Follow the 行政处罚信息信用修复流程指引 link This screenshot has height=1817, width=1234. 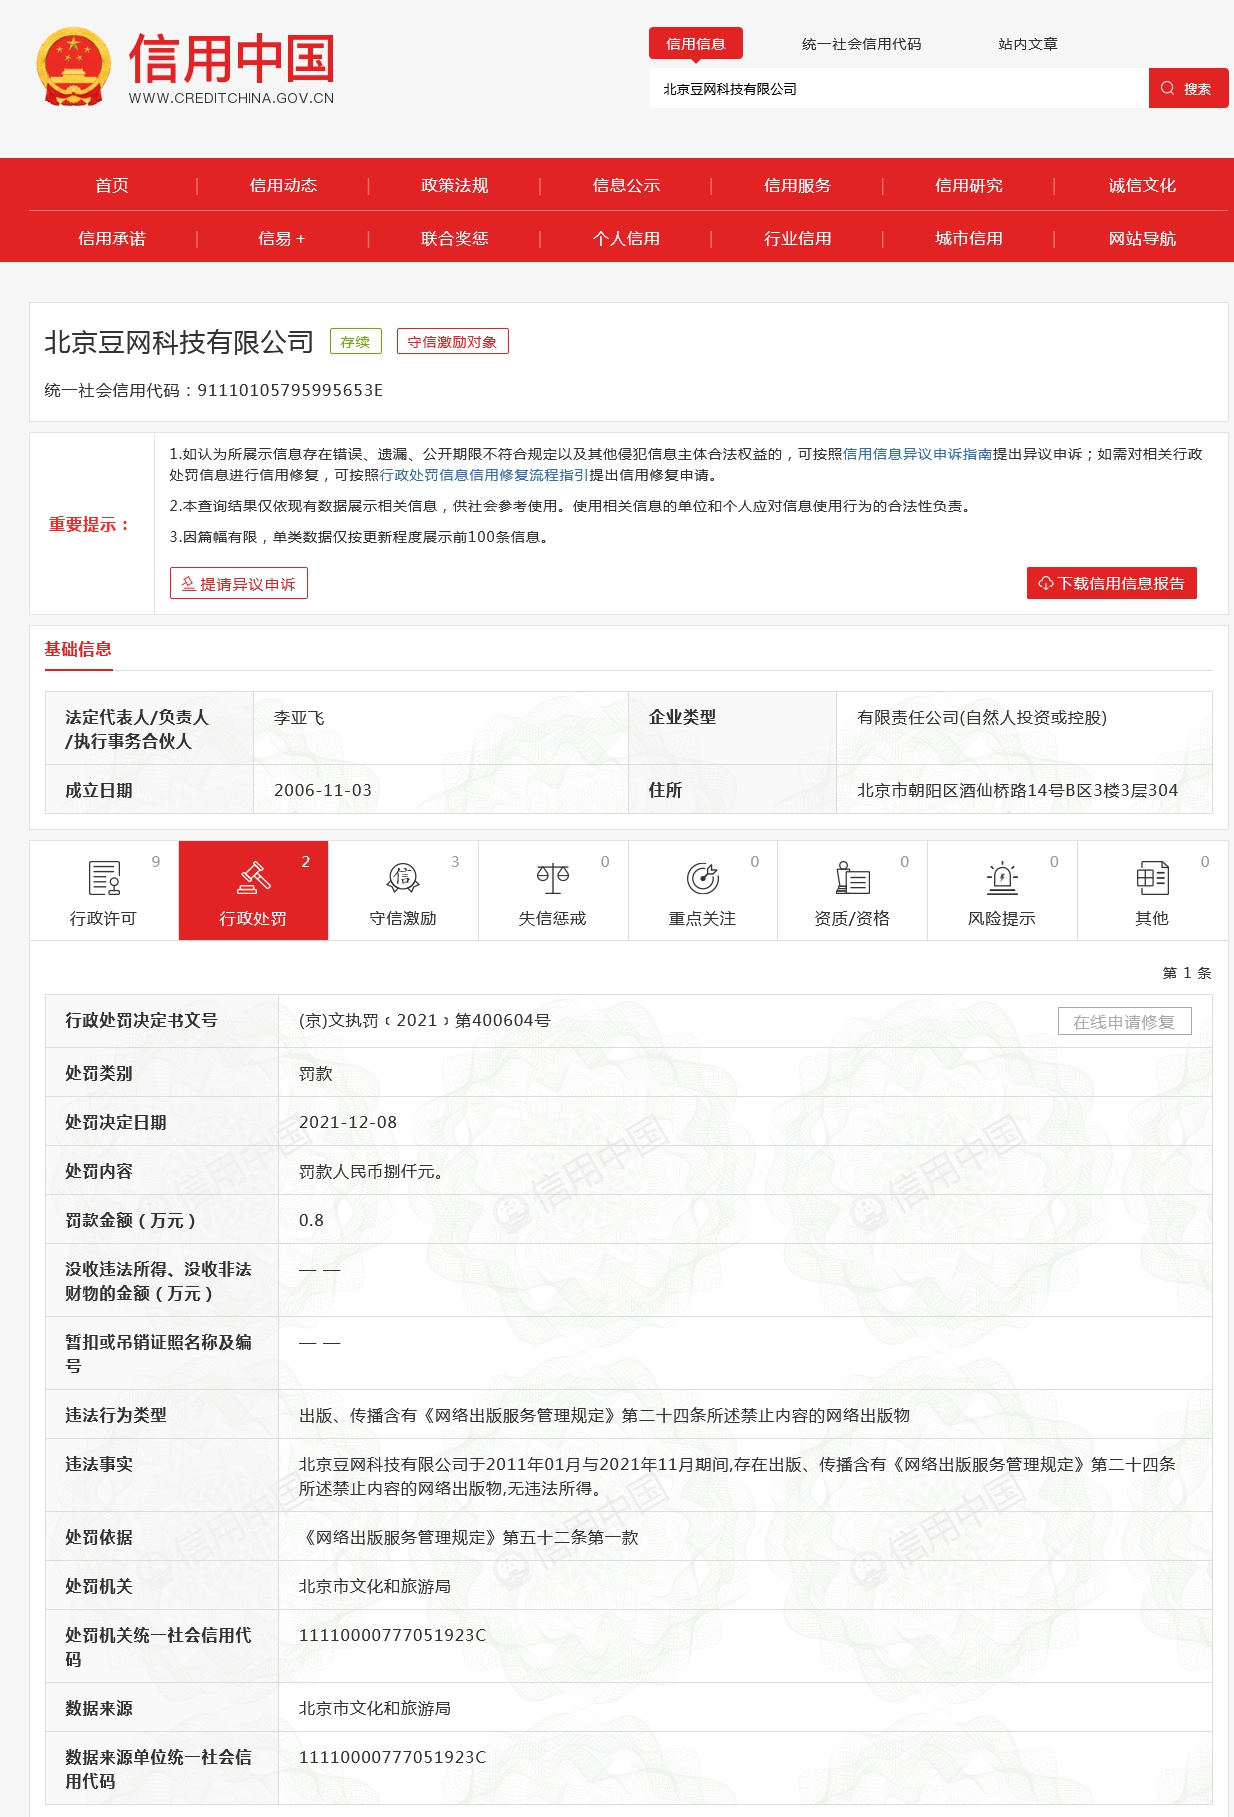485,475
